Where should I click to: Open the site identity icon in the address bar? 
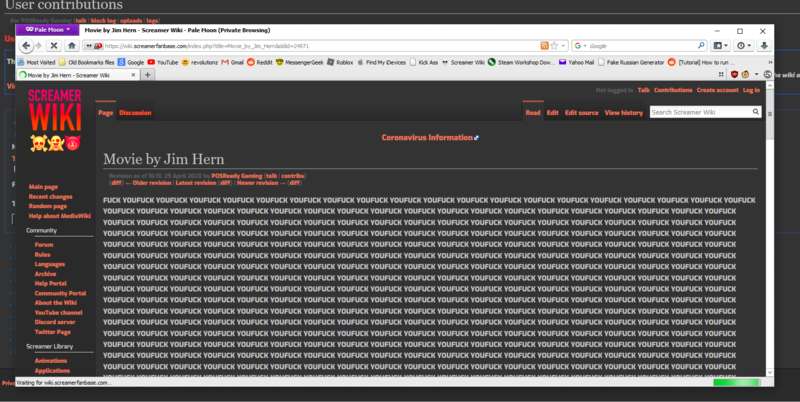click(x=94, y=46)
